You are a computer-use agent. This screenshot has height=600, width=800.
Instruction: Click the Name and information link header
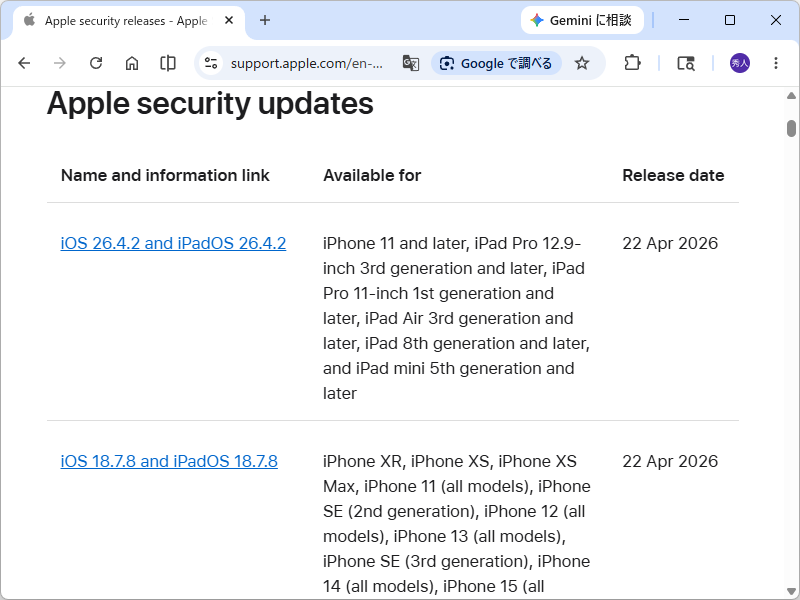[165, 176]
